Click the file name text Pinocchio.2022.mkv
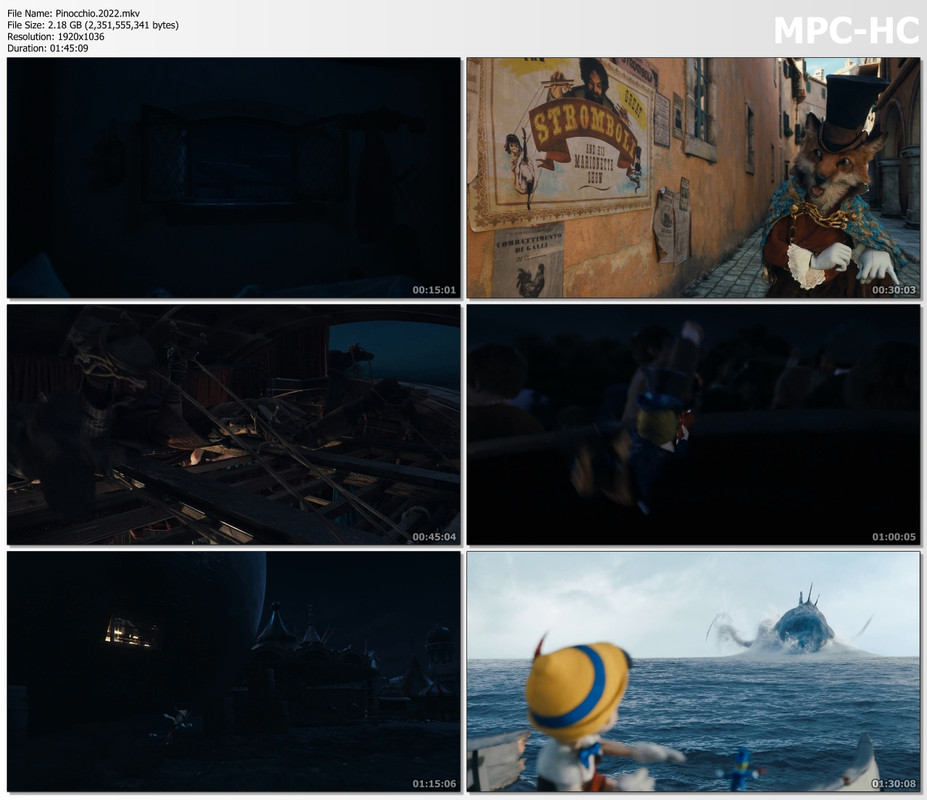Image resolution: width=927 pixels, height=800 pixels. tap(98, 14)
